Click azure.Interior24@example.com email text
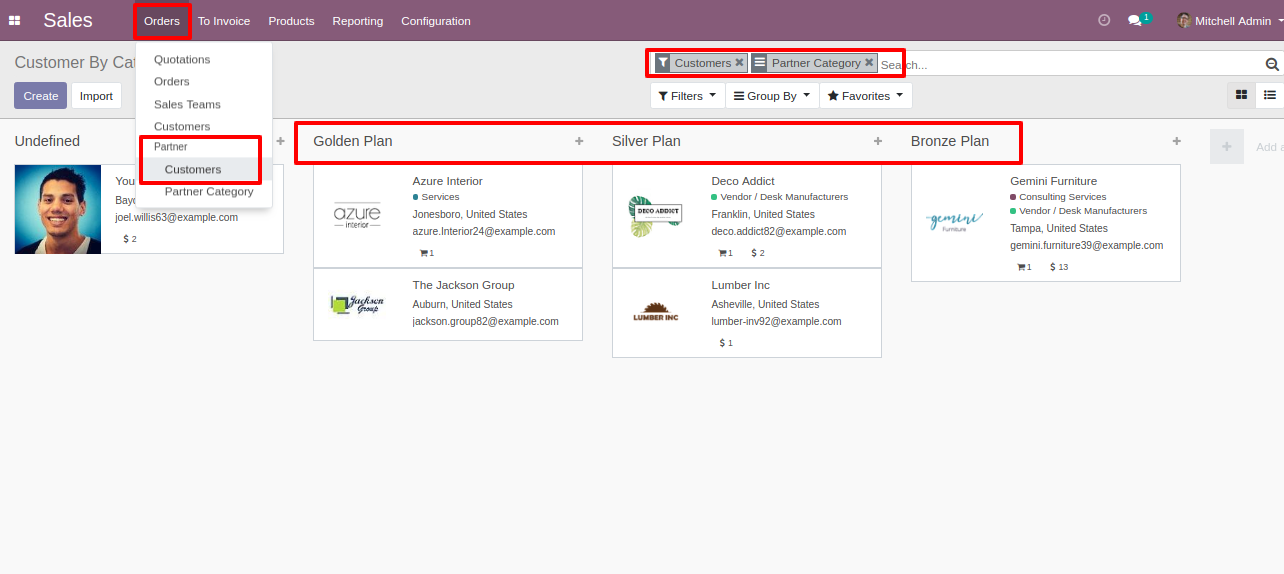1284x574 pixels. tap(484, 231)
